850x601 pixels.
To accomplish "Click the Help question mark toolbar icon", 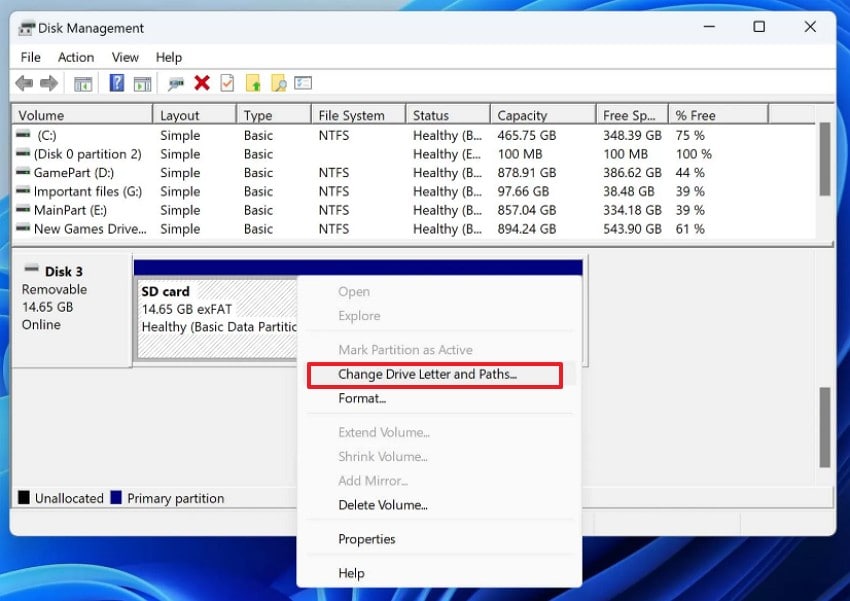I will coord(116,83).
